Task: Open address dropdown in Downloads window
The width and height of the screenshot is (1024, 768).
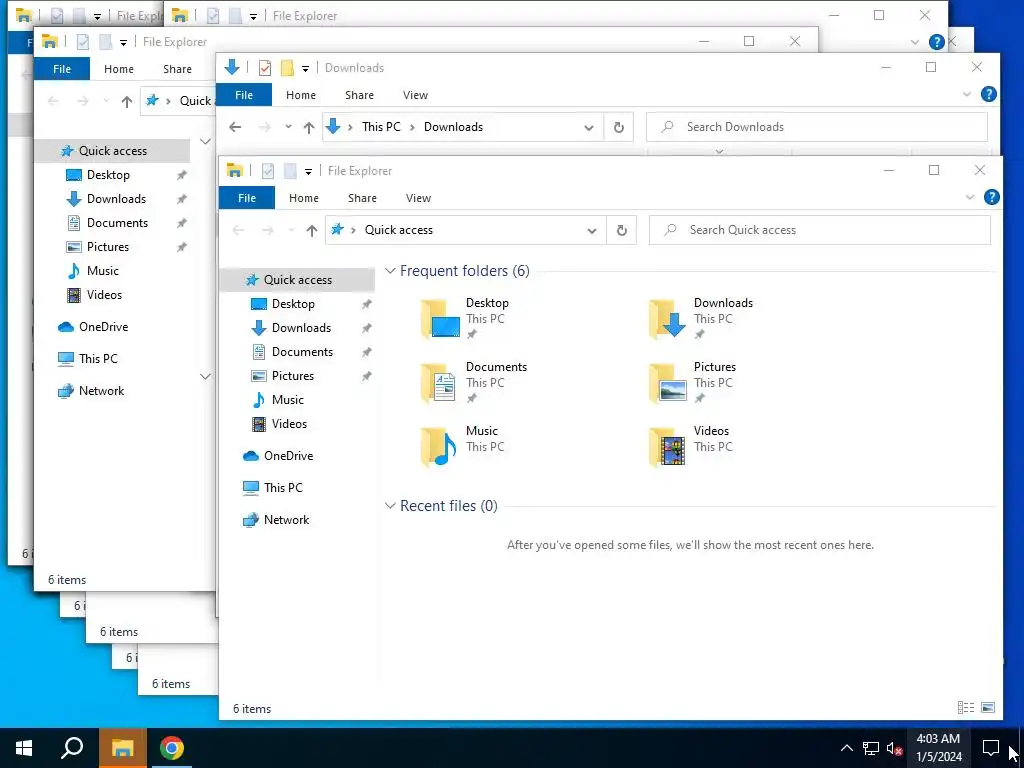Action: coord(589,127)
